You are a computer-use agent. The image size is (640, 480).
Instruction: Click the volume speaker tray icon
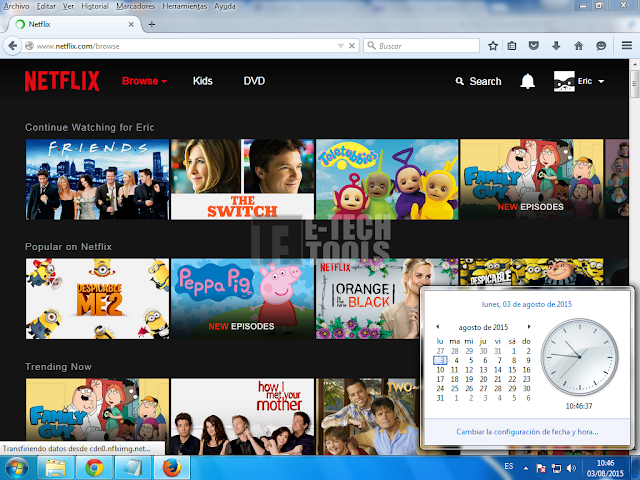click(x=571, y=468)
